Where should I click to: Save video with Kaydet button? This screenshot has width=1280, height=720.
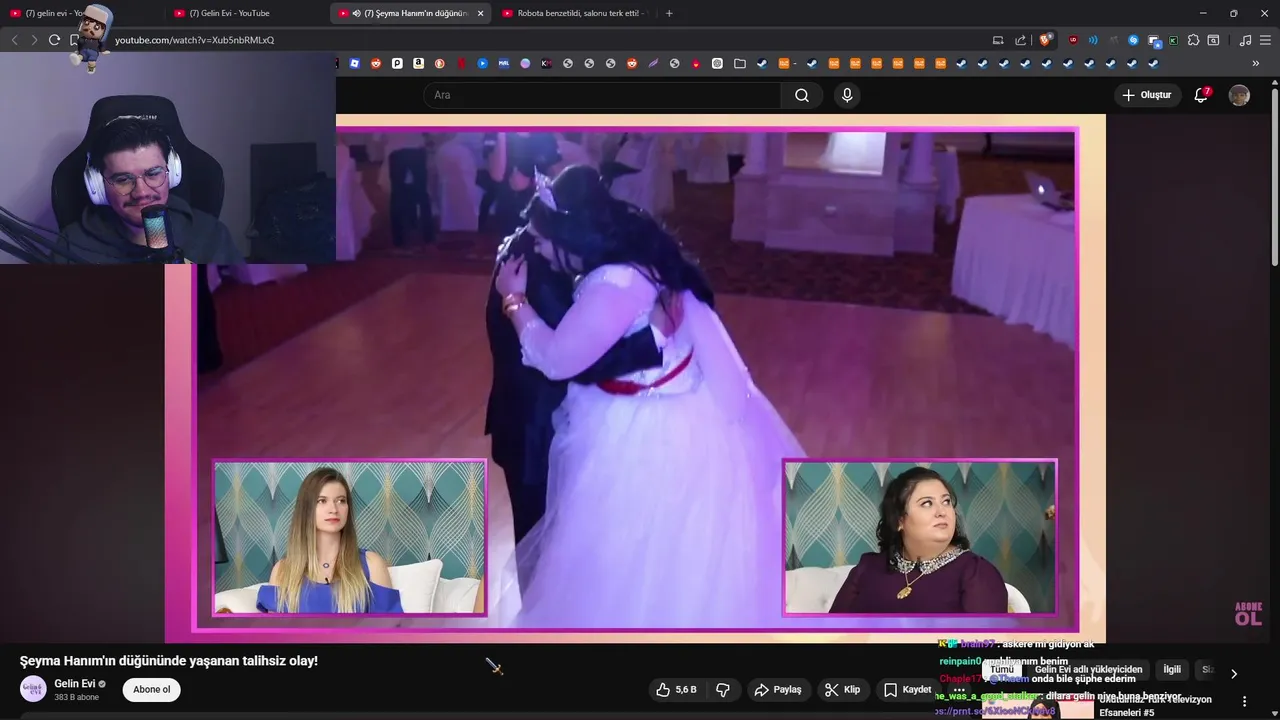908,689
